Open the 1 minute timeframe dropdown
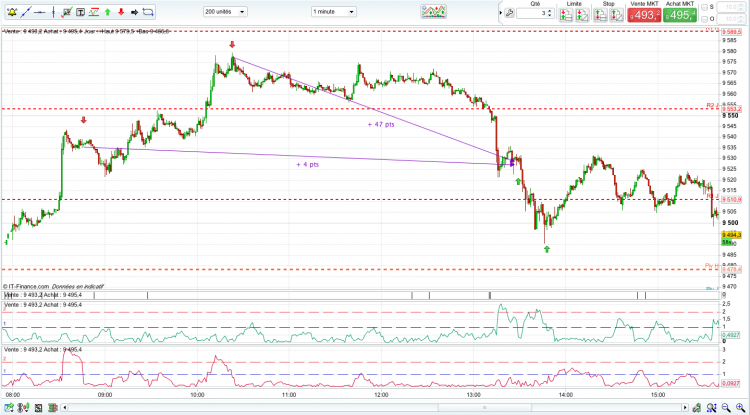Viewport: 750px width, 415px height. click(x=334, y=11)
